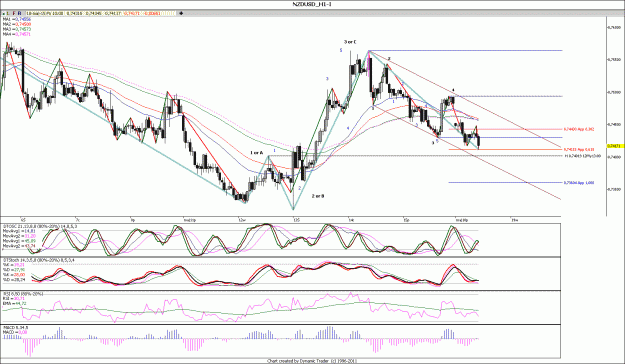Screen dimensions: 625x364
Task: Select the MA2 moving average label
Action: pyautogui.click(x=17, y=24)
